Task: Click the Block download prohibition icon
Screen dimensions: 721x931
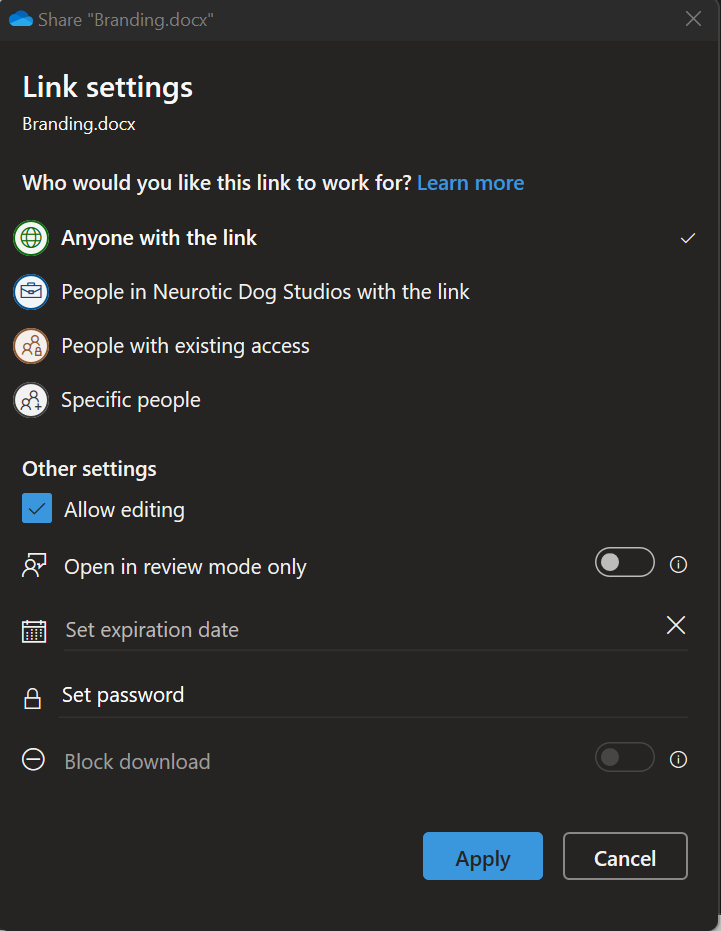Action: (x=33, y=760)
